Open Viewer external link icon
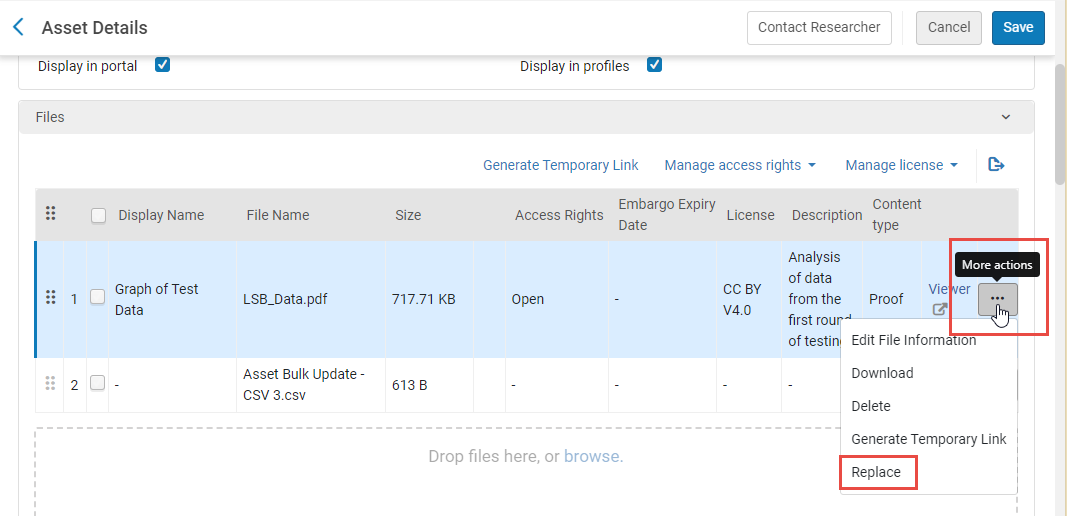 (x=940, y=310)
